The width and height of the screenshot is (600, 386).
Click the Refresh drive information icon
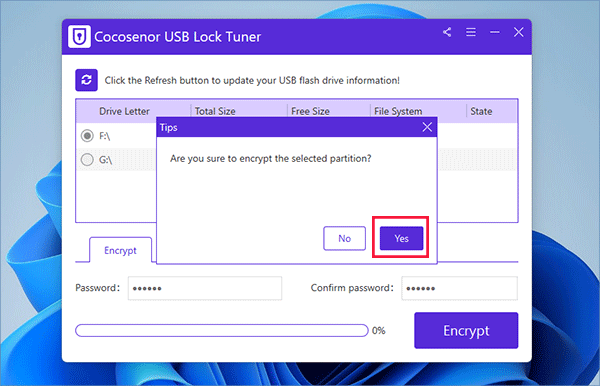click(x=86, y=80)
